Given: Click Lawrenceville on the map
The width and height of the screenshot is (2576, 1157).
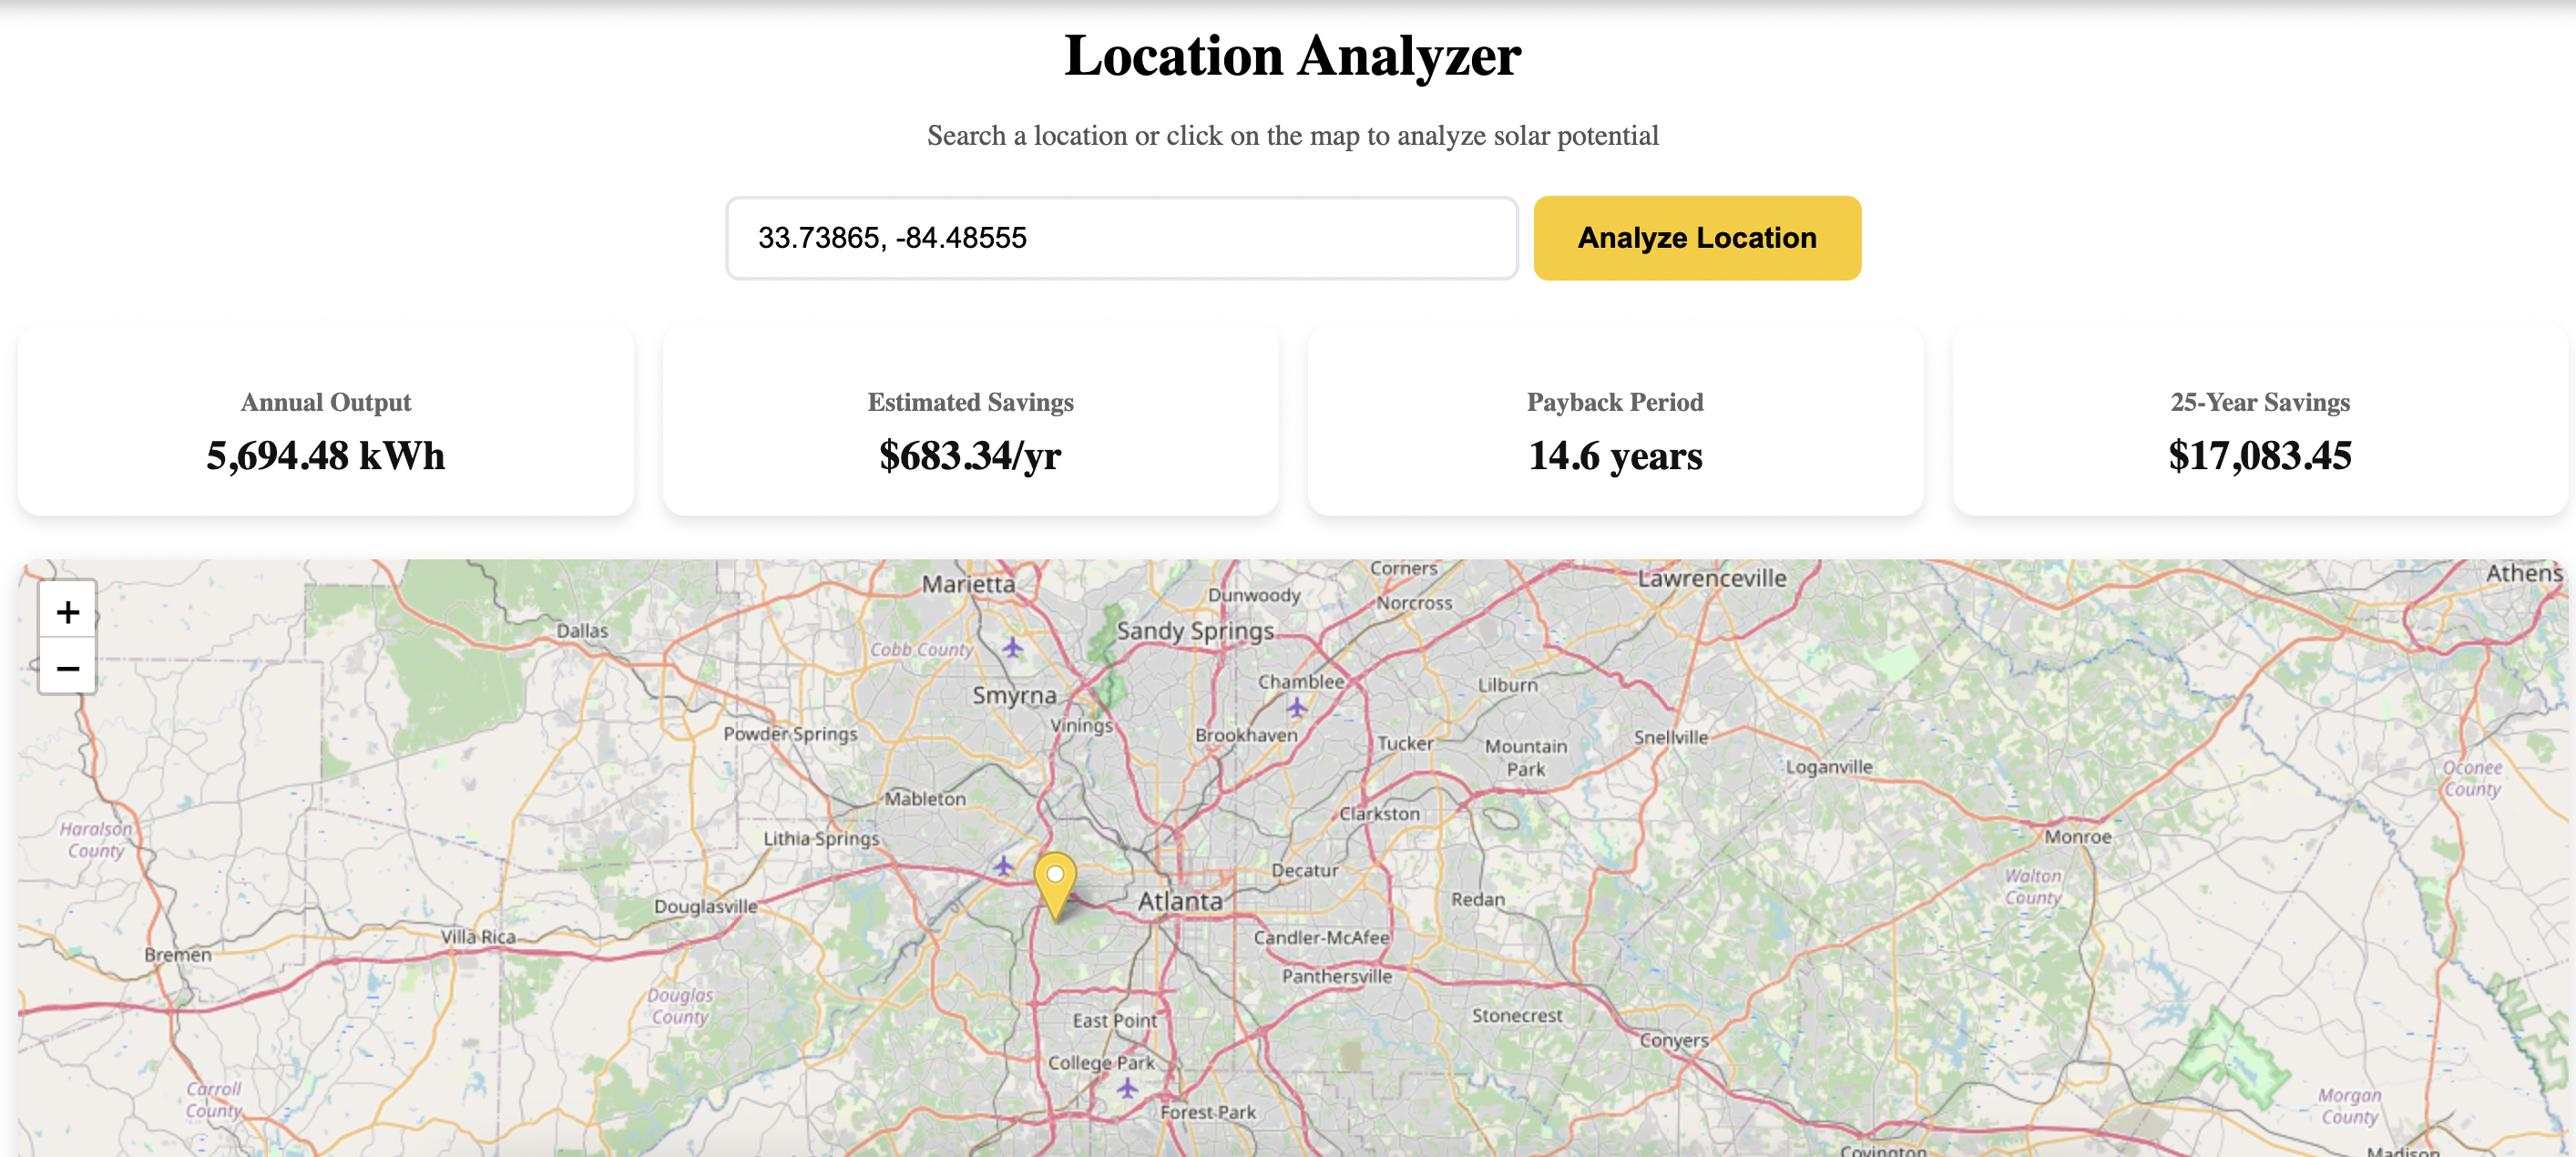Looking at the screenshot, I should coord(1711,578).
